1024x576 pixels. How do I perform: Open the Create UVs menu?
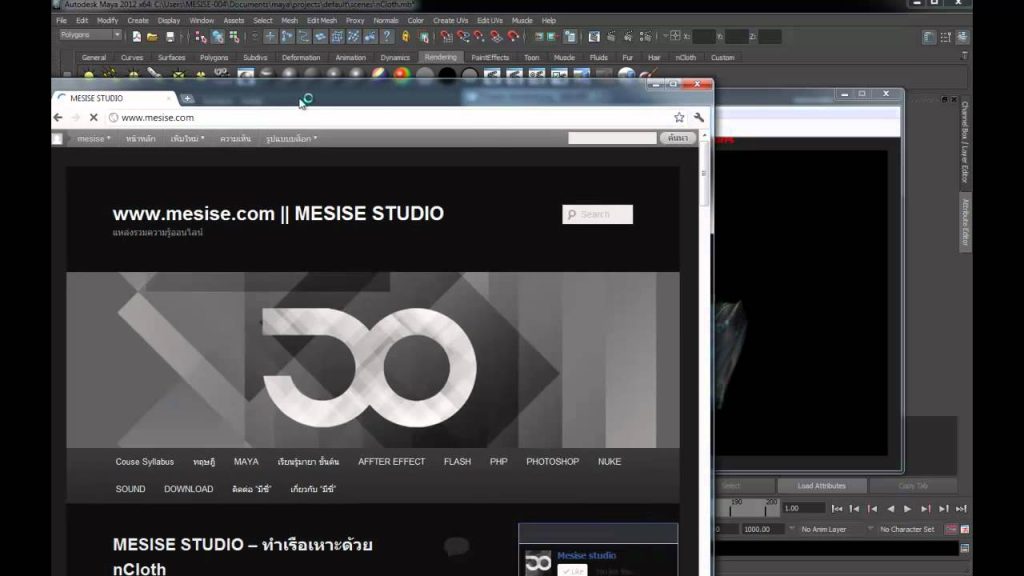tap(451, 20)
